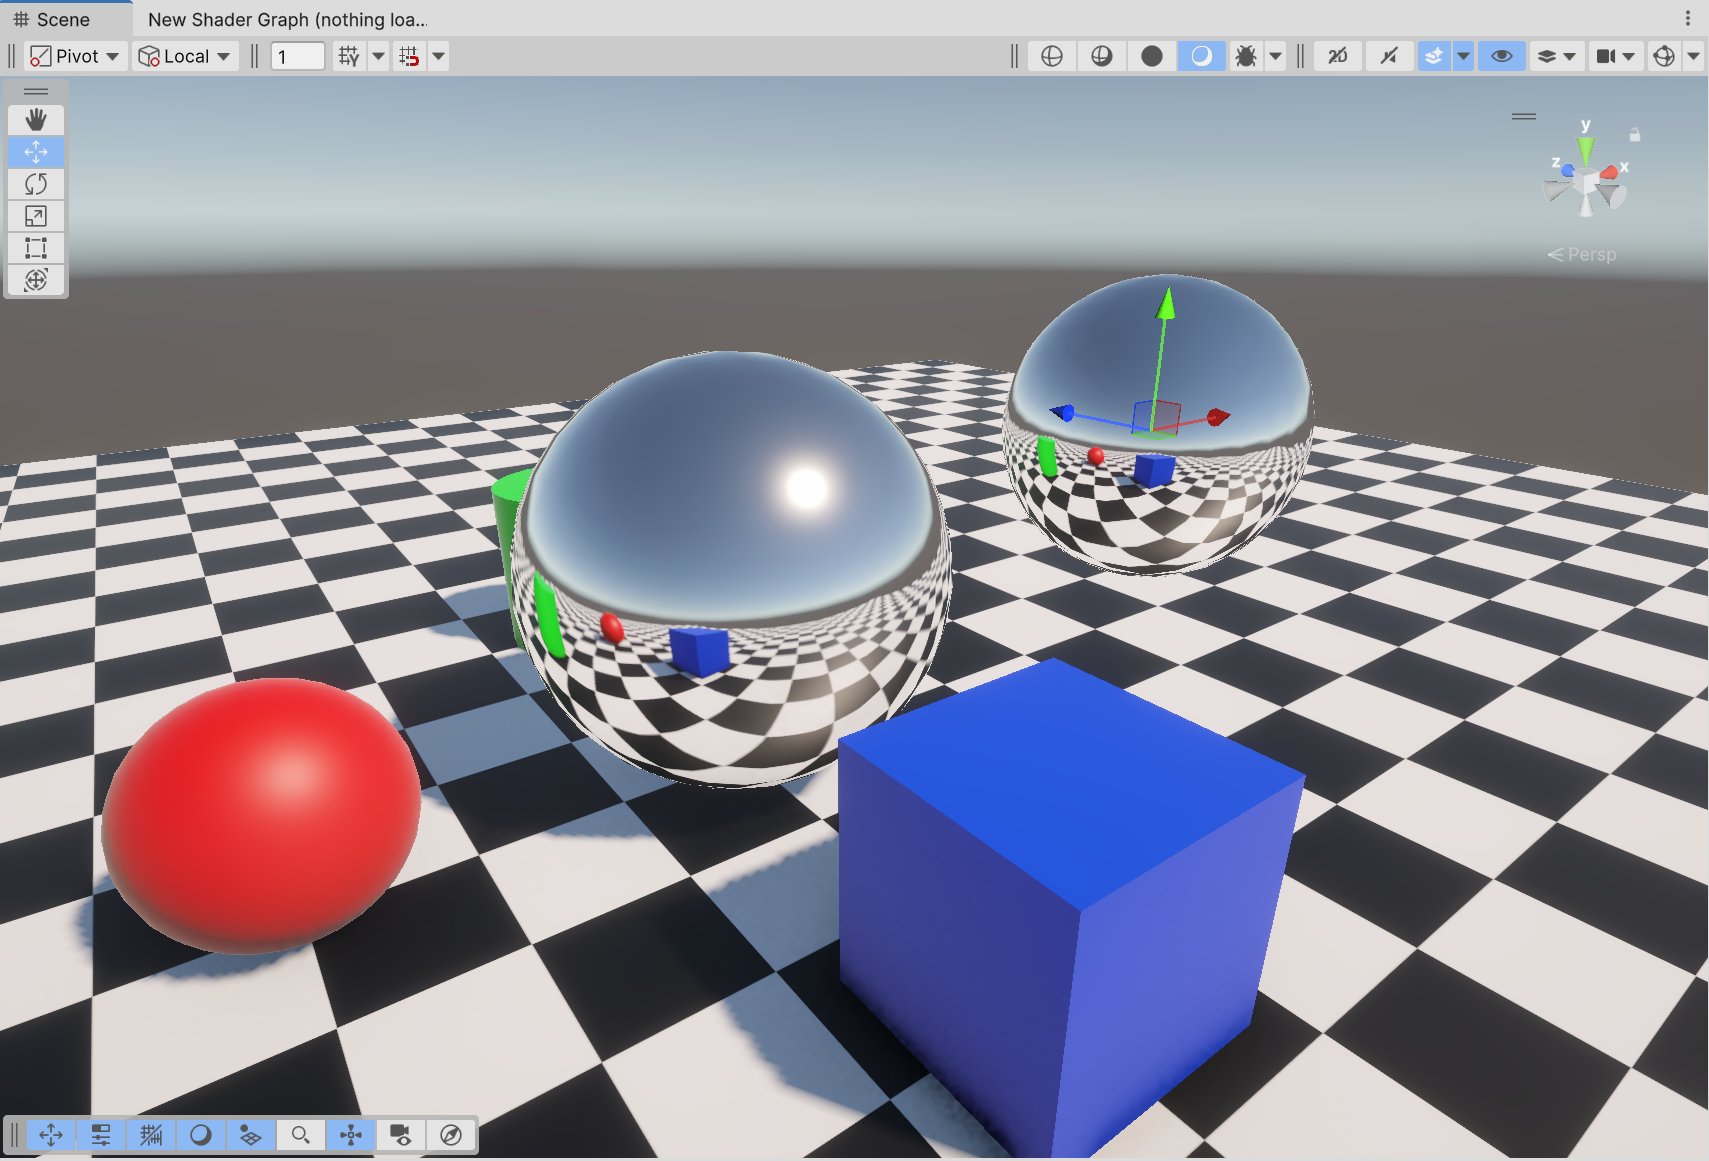1709x1161 pixels.
Task: Click the blue Z-axis move gizmo arrow
Action: 1062,413
